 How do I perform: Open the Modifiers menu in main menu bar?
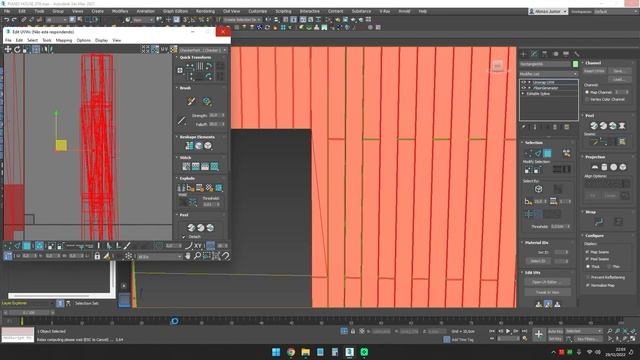[120, 11]
